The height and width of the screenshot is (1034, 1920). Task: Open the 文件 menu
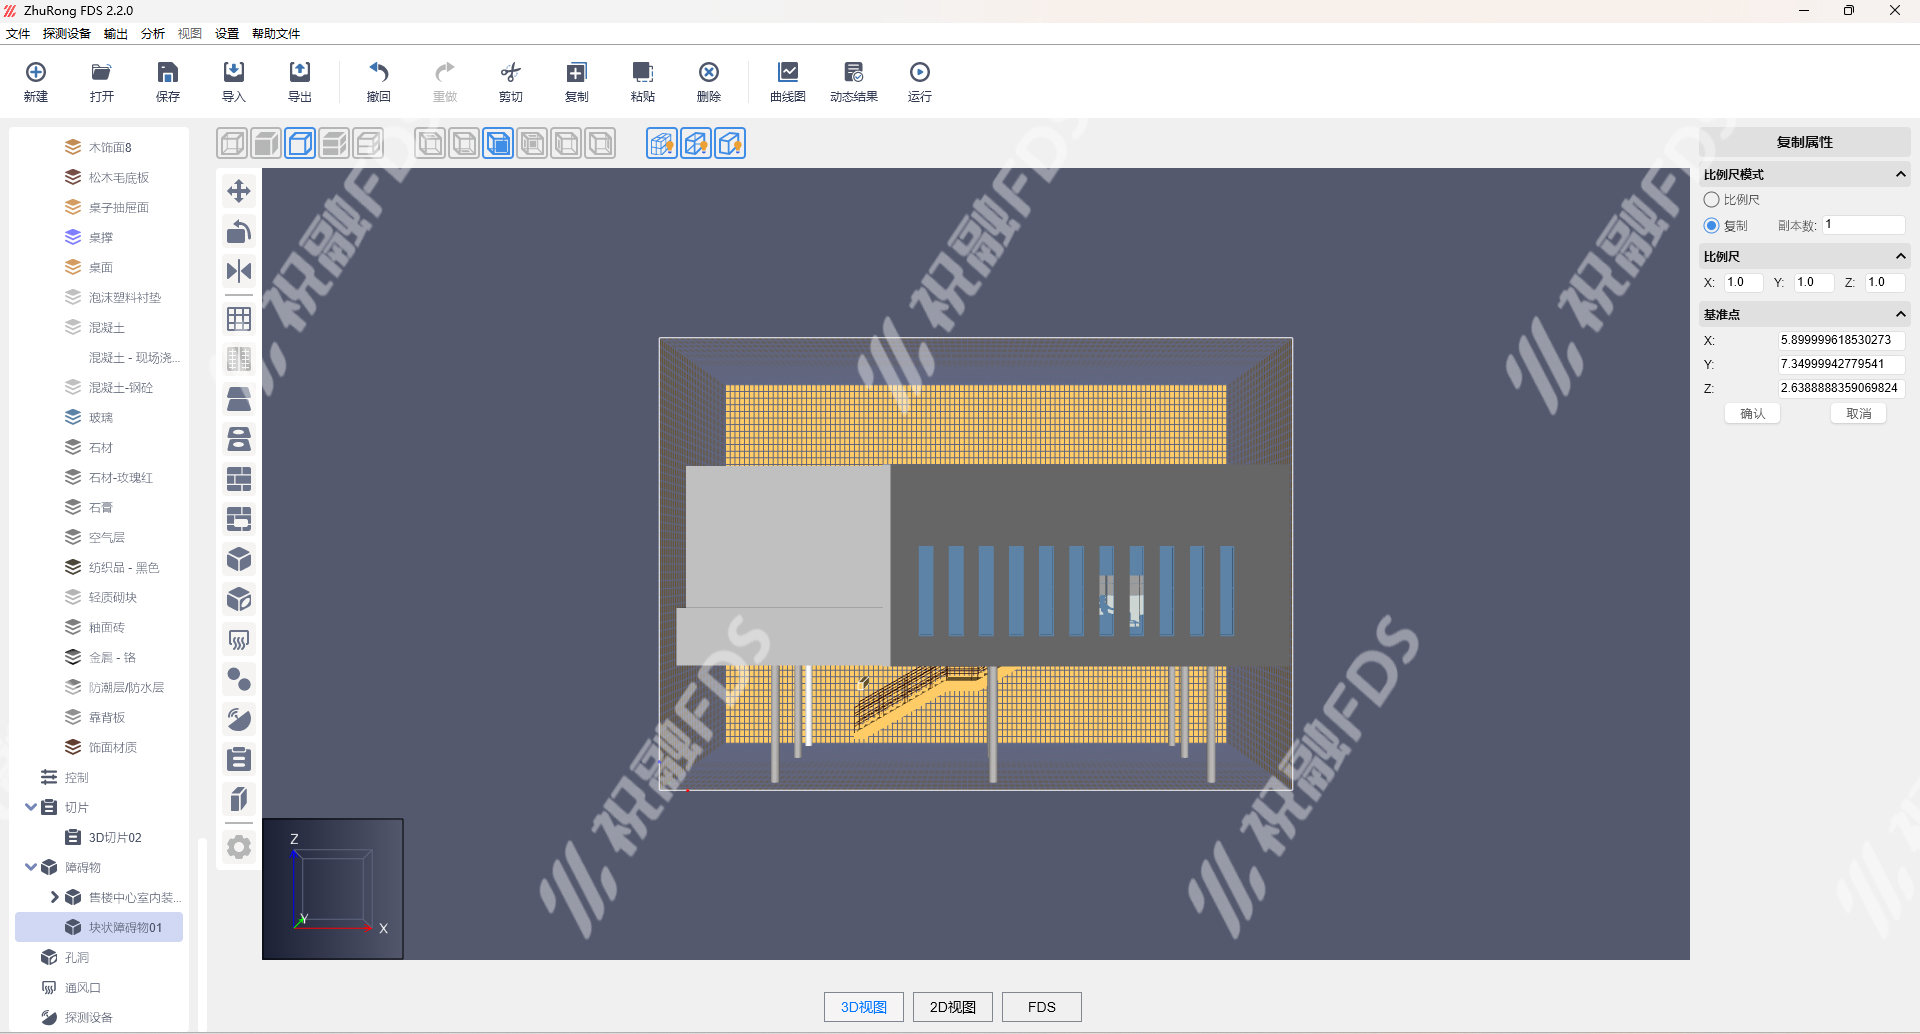18,34
